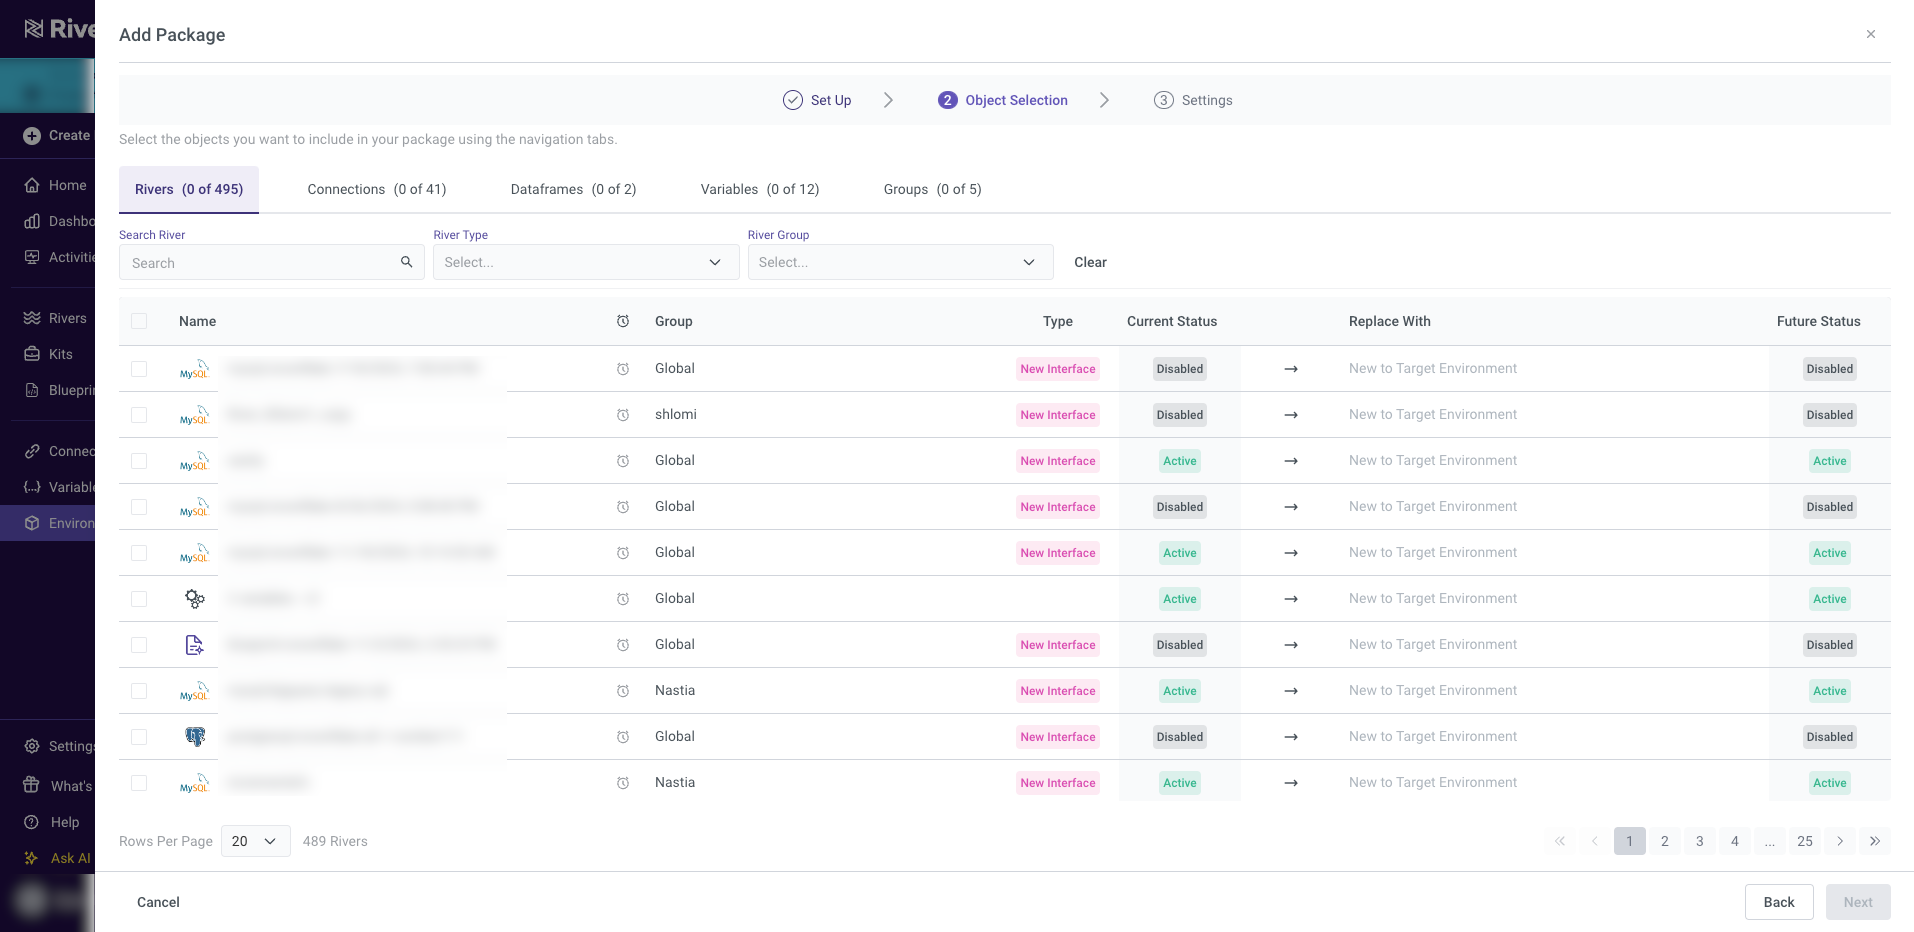Toggle the select-all rivers checkbox
This screenshot has width=1914, height=932.
coord(139,321)
